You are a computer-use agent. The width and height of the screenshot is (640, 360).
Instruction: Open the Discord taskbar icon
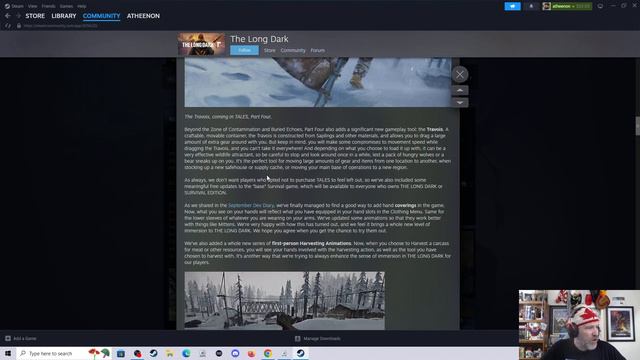235,353
